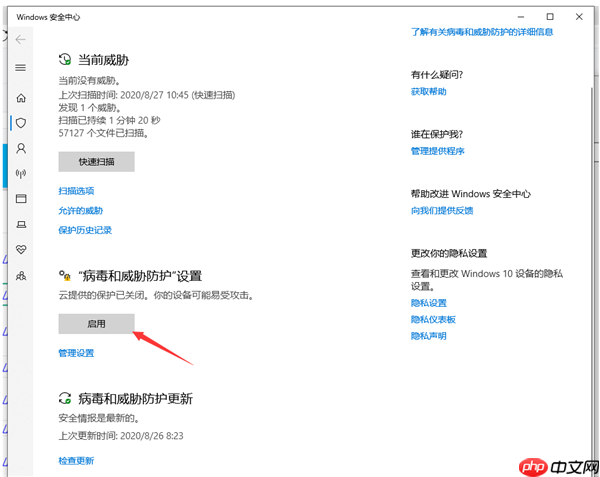
Task: Open Family options people icon
Action: coord(21,275)
